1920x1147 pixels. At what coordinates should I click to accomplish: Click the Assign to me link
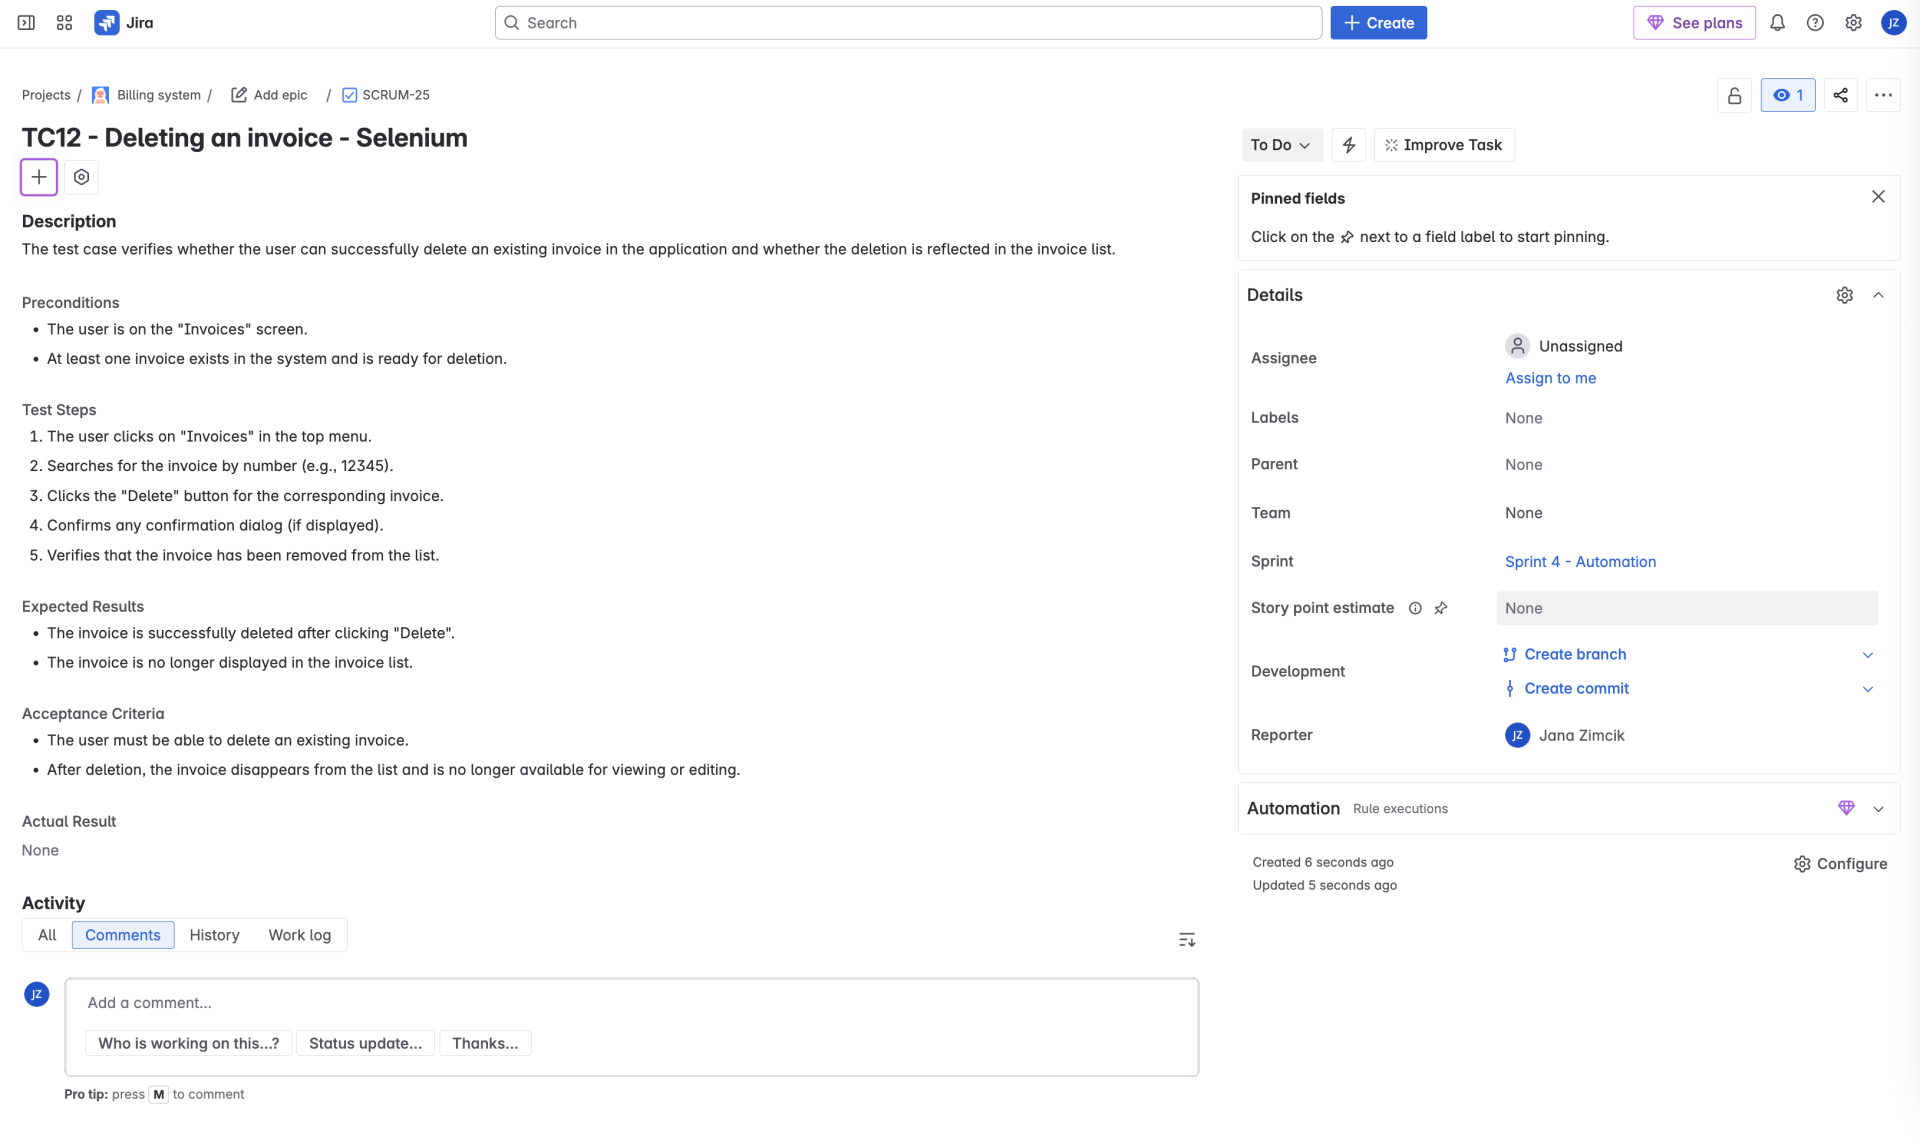1550,378
